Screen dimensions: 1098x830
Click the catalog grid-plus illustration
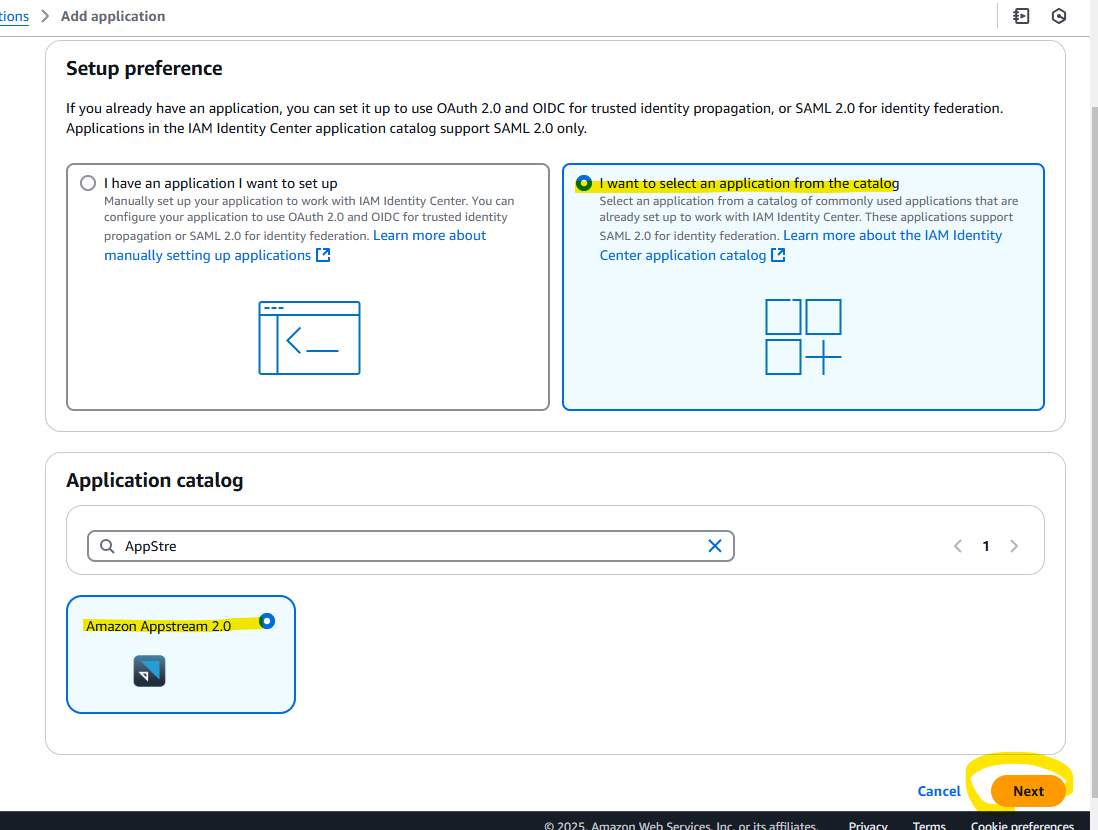(x=803, y=337)
